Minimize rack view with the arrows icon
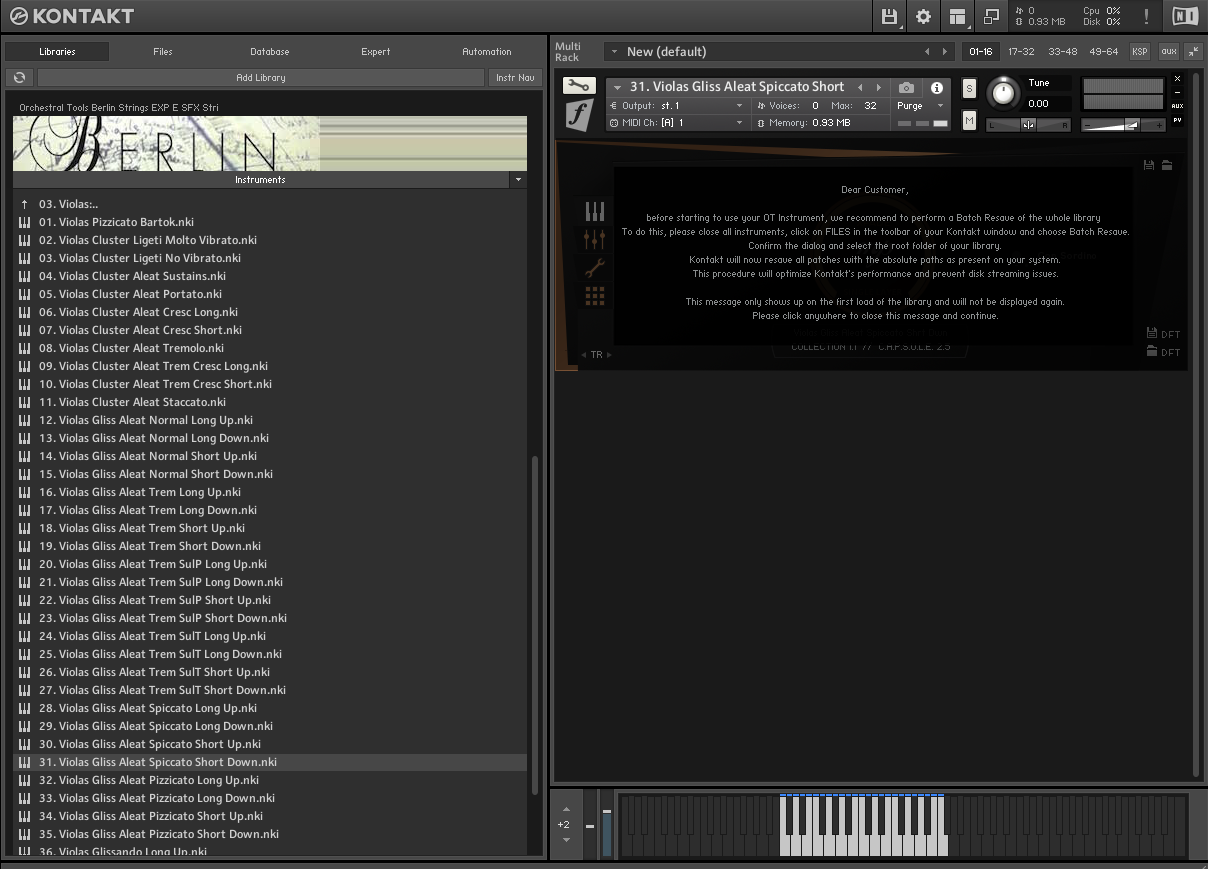The height and width of the screenshot is (869, 1208). coord(1193,51)
